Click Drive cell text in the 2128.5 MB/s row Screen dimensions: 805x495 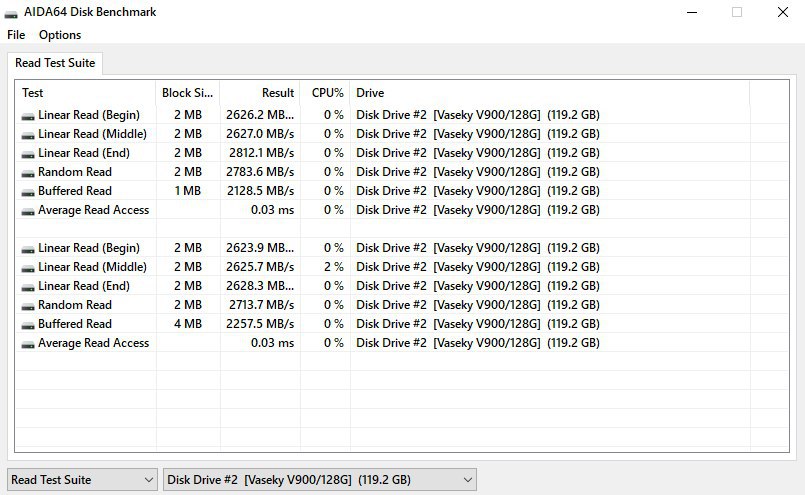[x=478, y=191]
